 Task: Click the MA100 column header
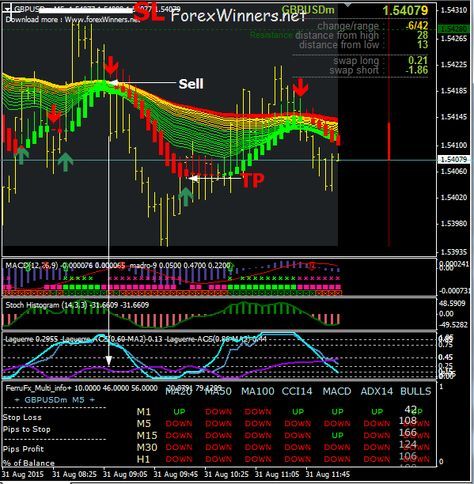[258, 391]
